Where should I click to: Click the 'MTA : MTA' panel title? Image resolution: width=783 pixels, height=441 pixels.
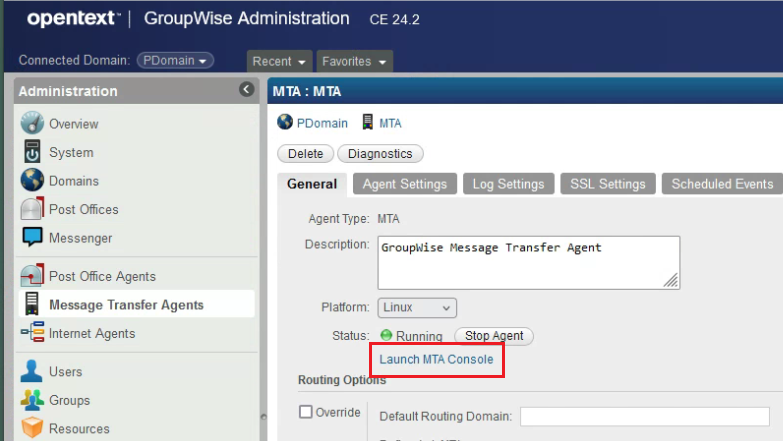307,91
